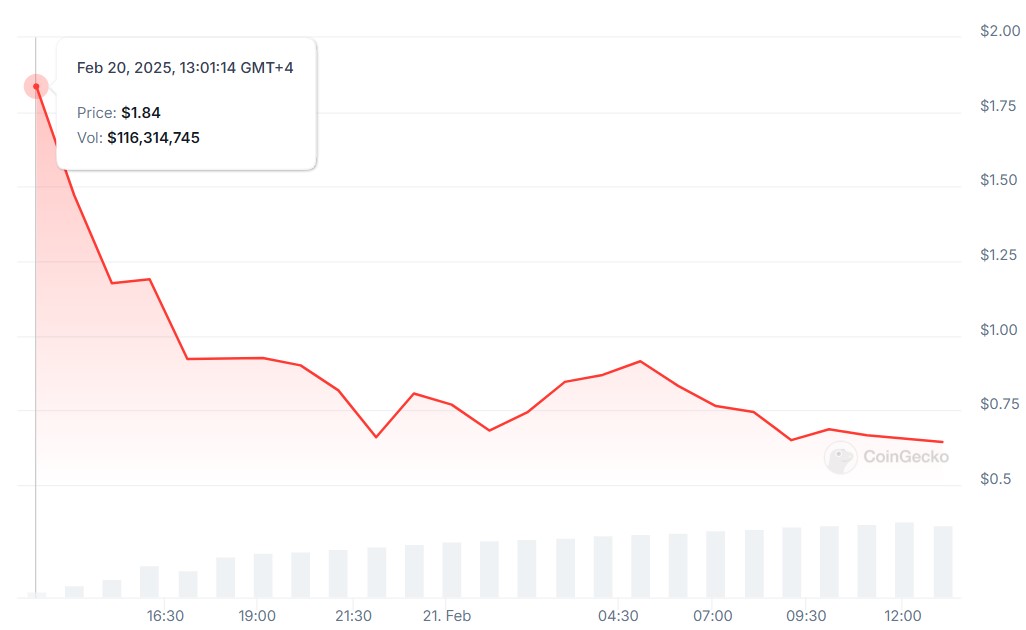Screen dimensions: 1026x630
Task: Click the rightmost volume bar
Action: pos(942,562)
